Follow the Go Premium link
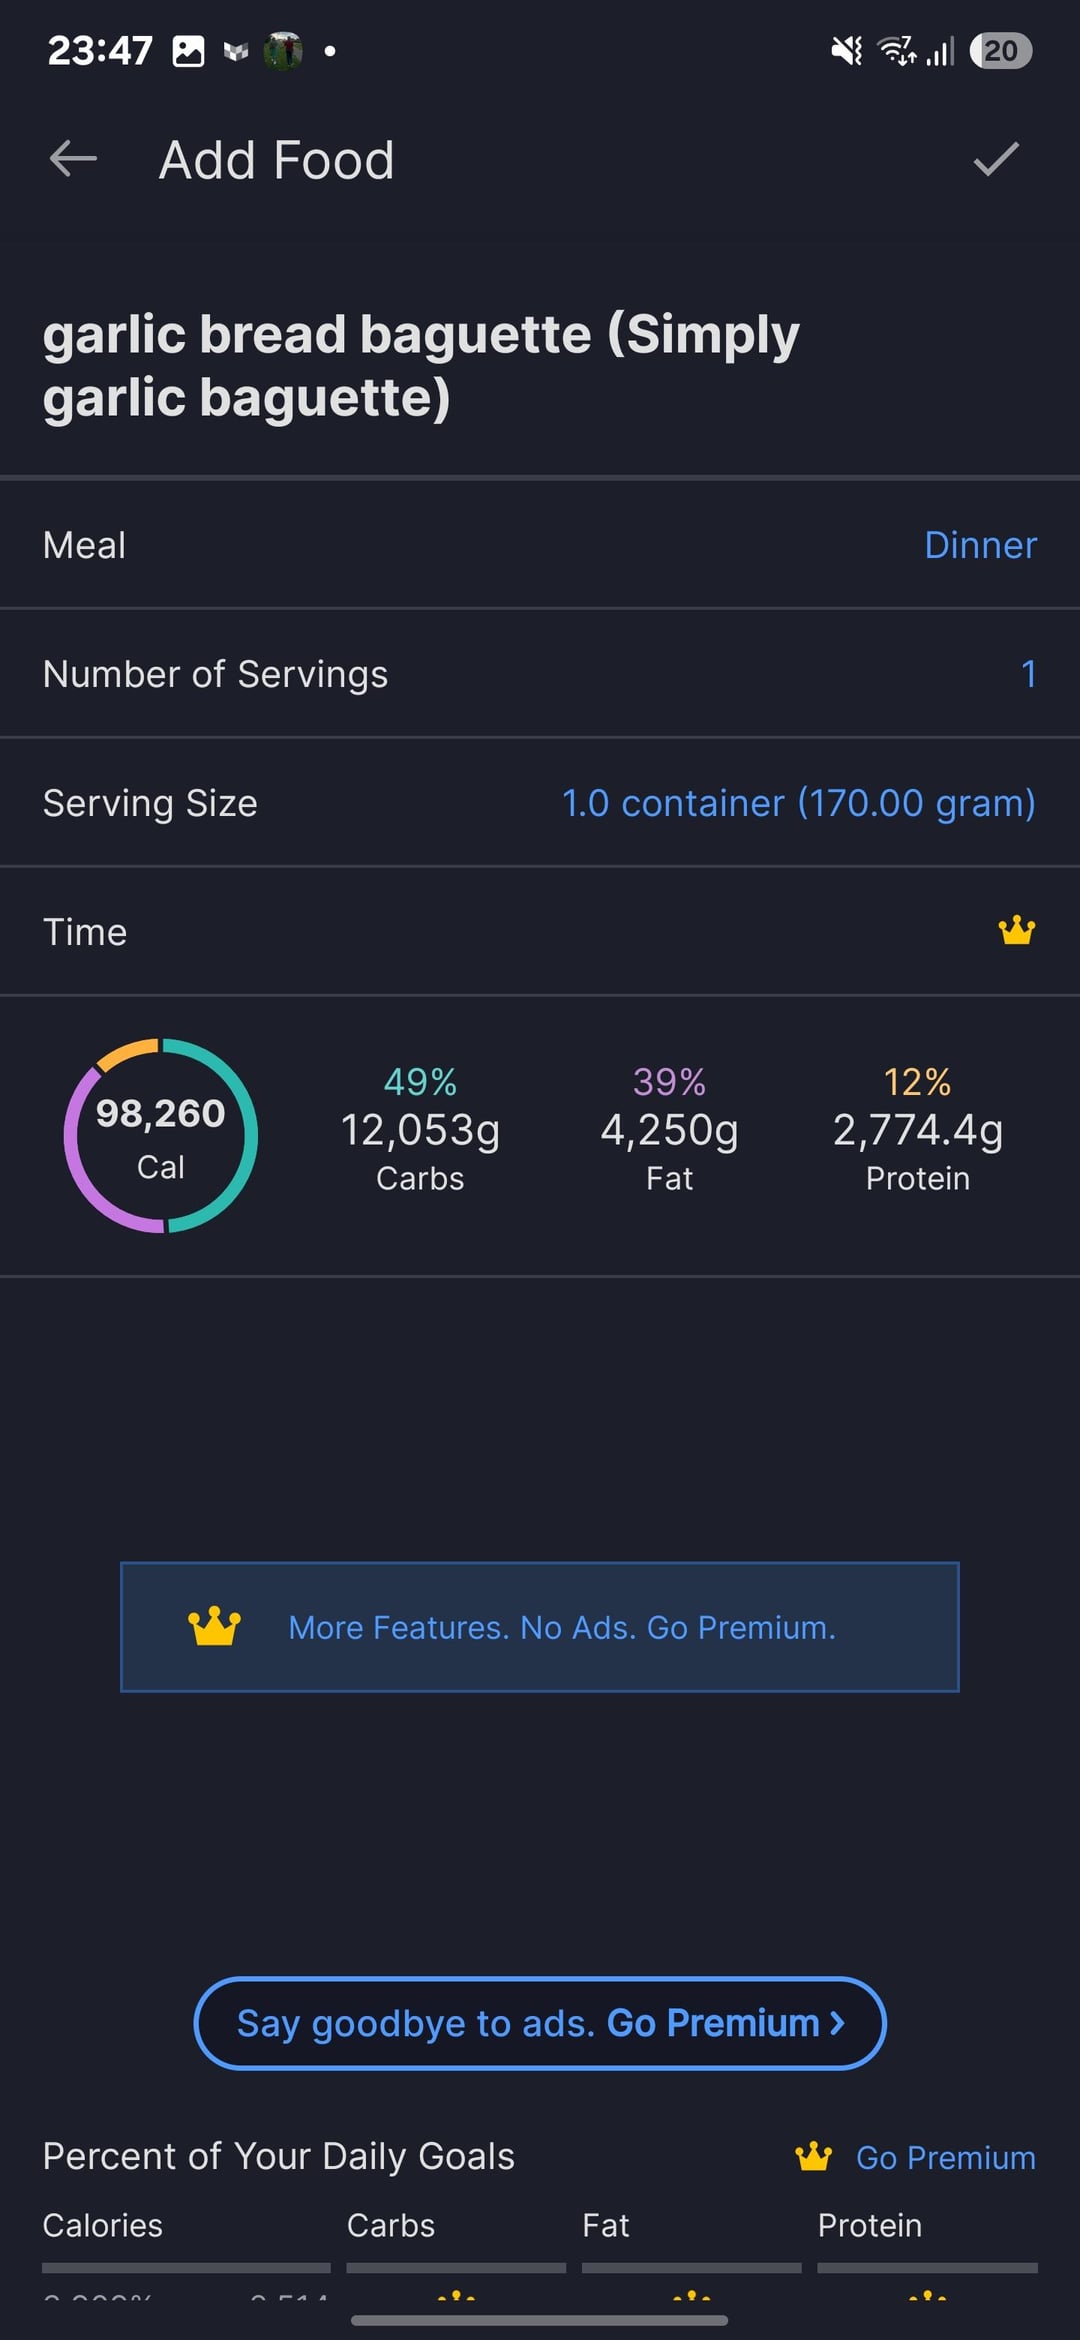The height and width of the screenshot is (2340, 1080). point(945,2157)
